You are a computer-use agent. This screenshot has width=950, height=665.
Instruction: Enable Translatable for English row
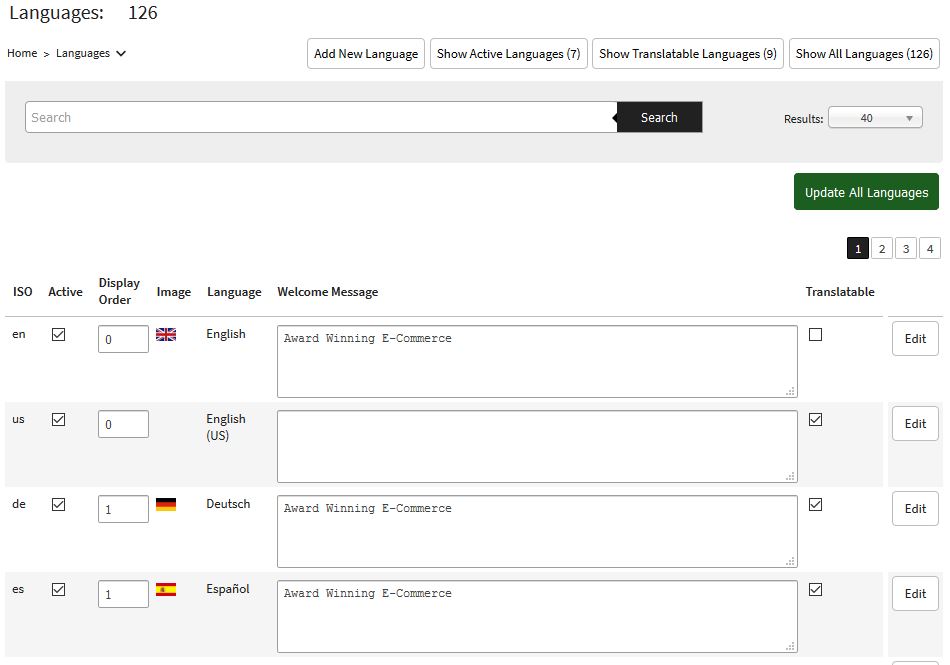(x=815, y=334)
